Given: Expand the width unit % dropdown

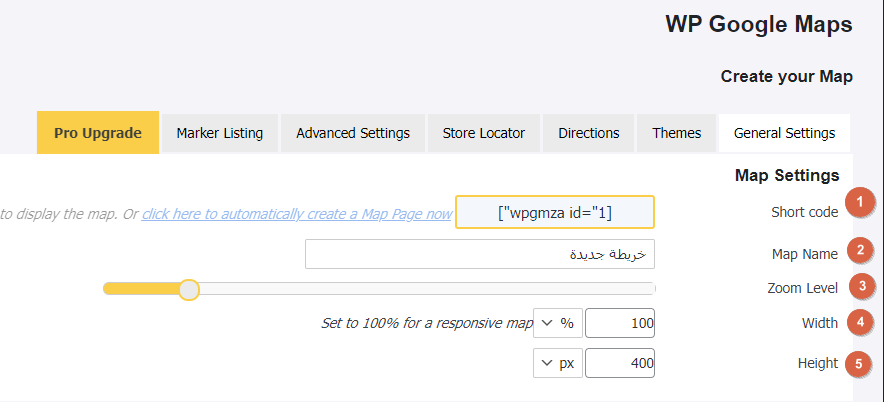Looking at the screenshot, I should pyautogui.click(x=558, y=323).
